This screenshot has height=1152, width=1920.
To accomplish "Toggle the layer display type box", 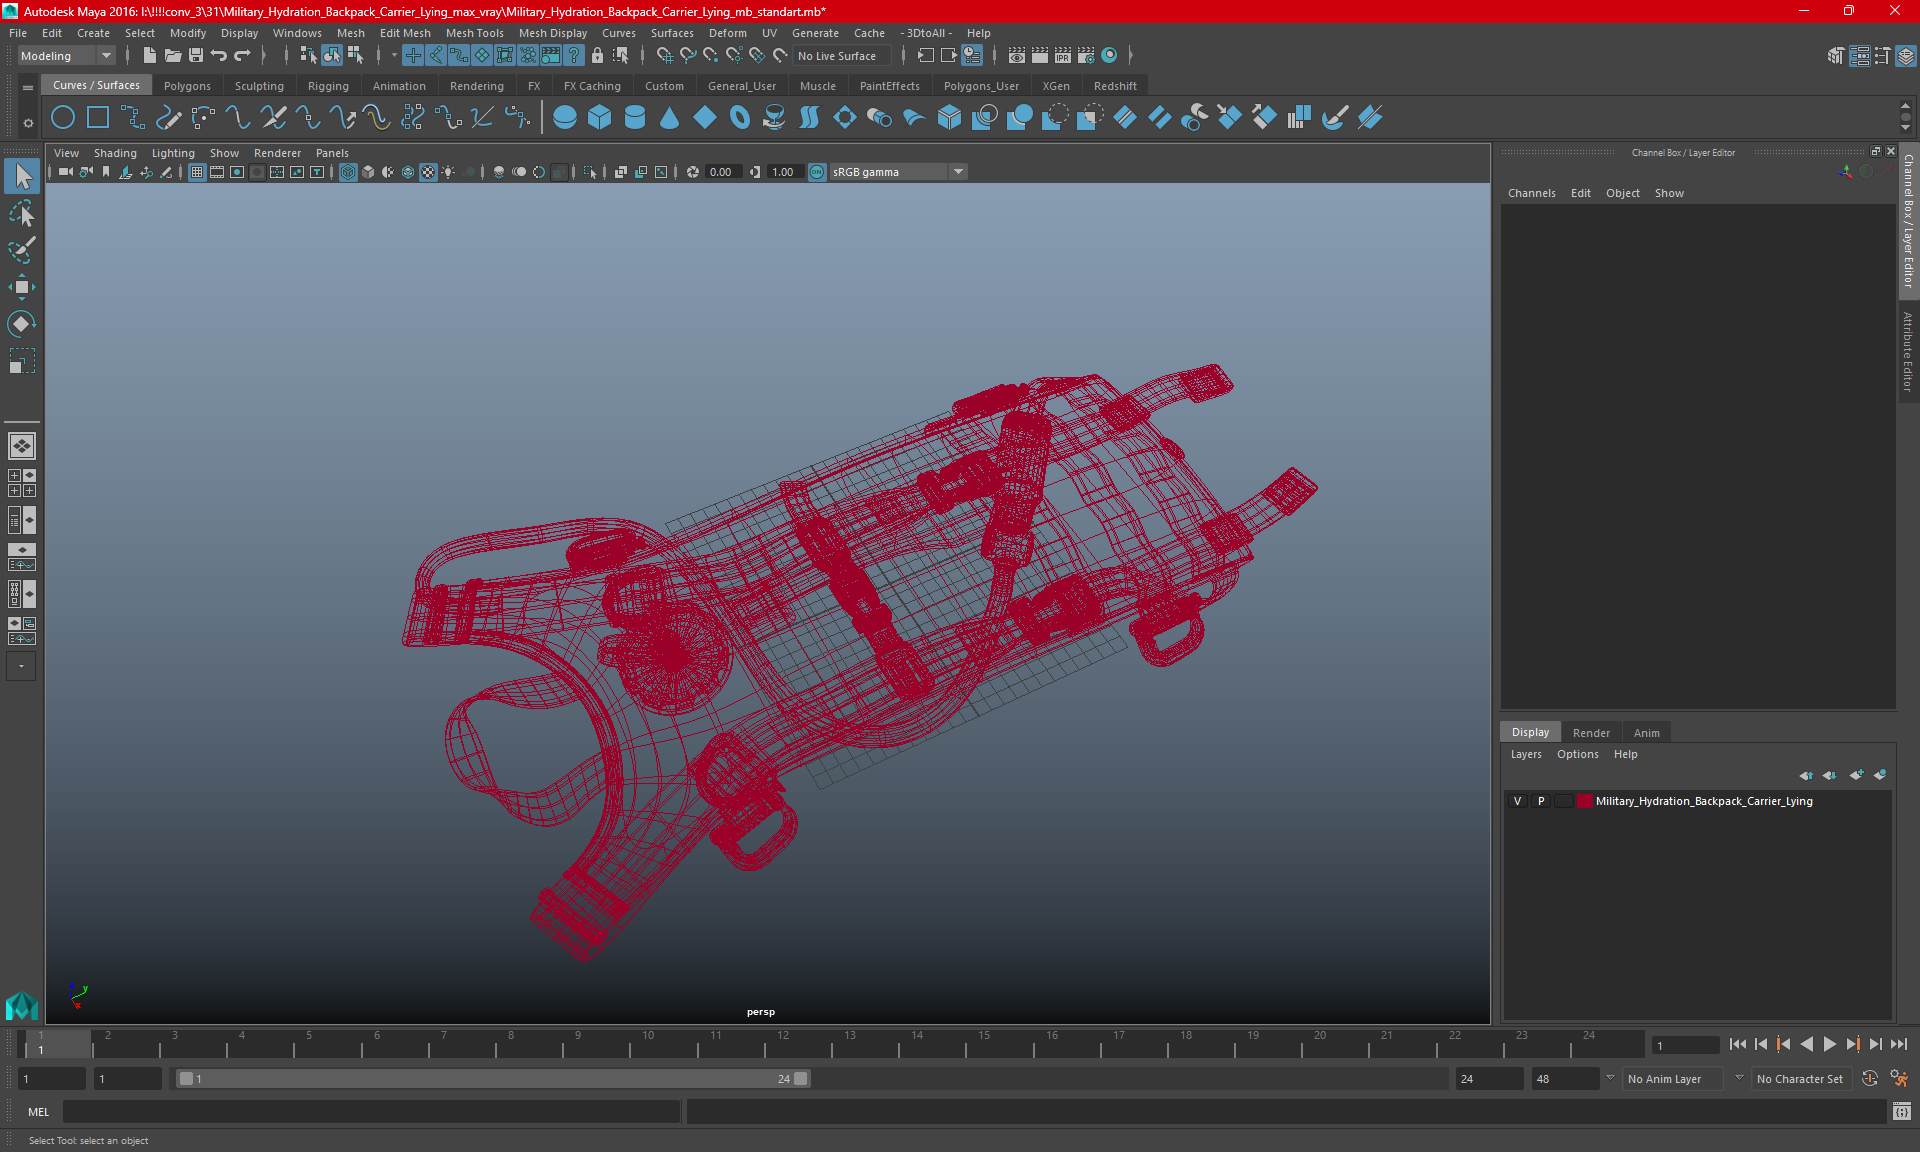I will coord(1563,801).
